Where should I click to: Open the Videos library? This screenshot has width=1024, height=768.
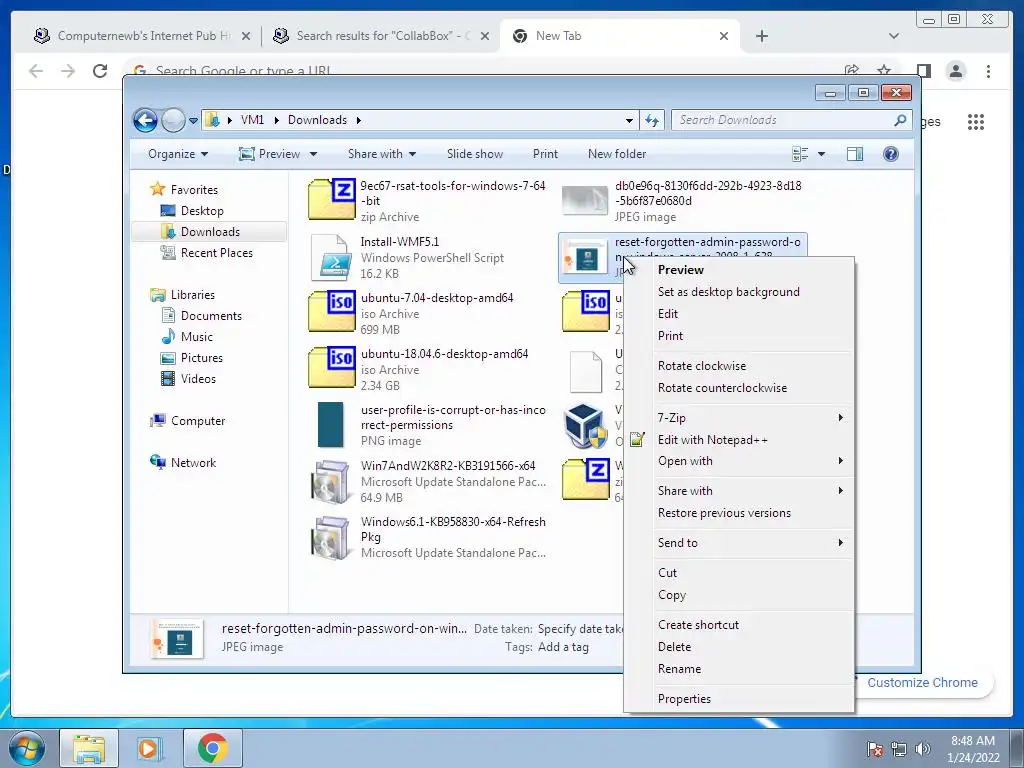click(198, 379)
